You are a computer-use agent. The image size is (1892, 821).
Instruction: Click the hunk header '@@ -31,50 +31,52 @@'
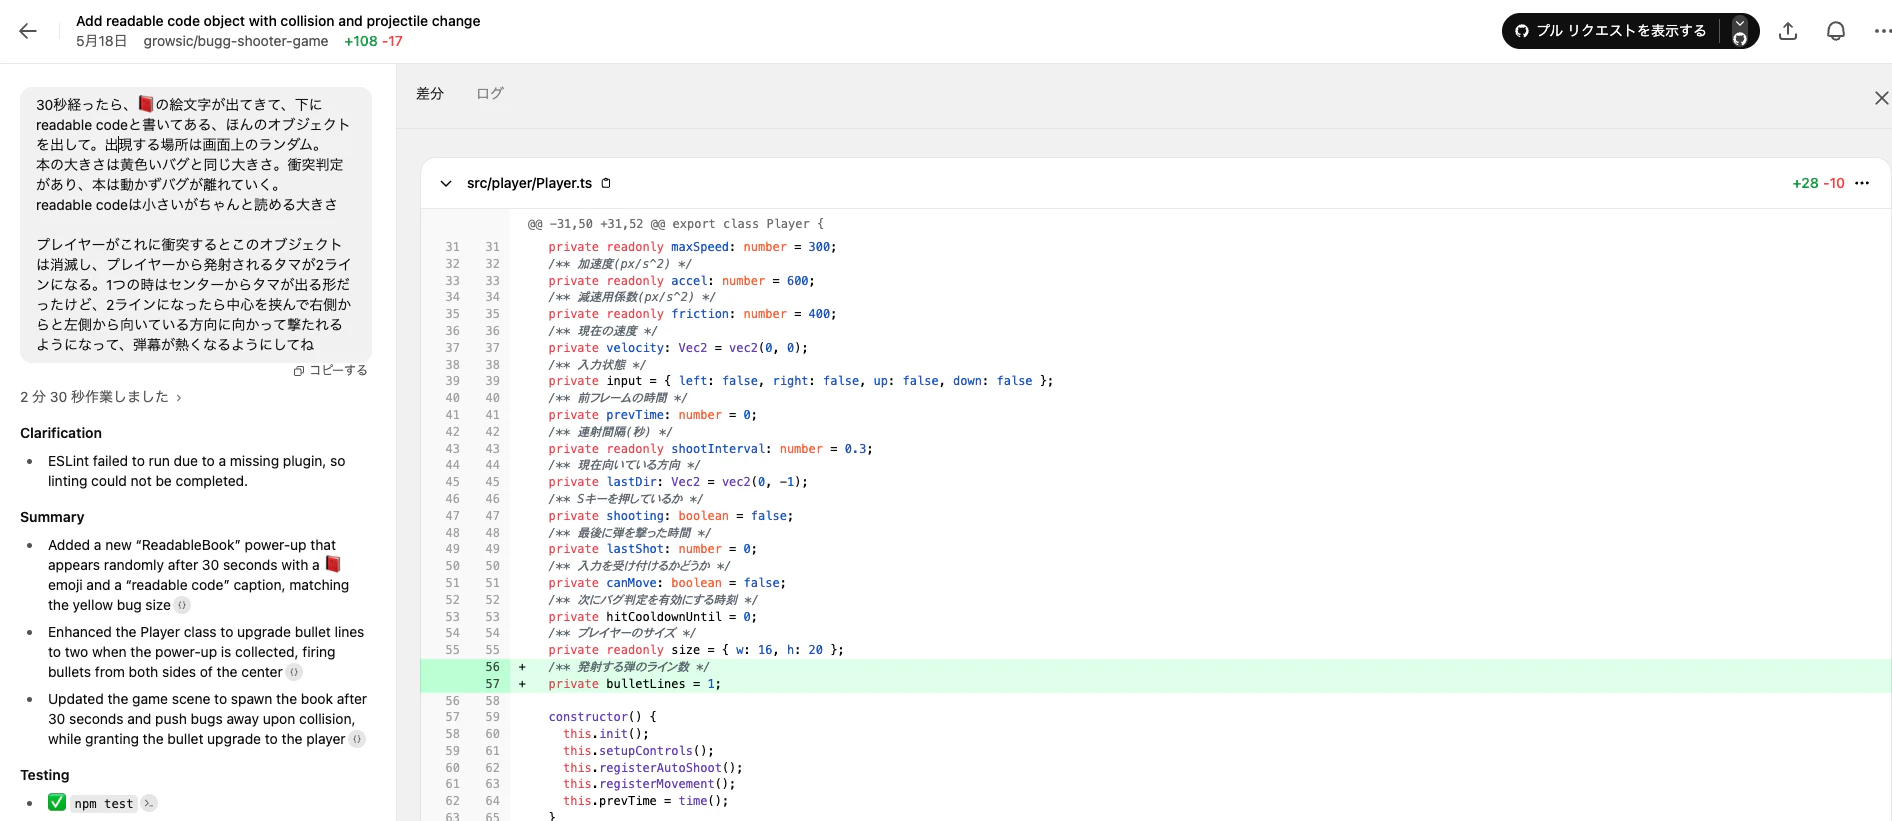tap(676, 224)
